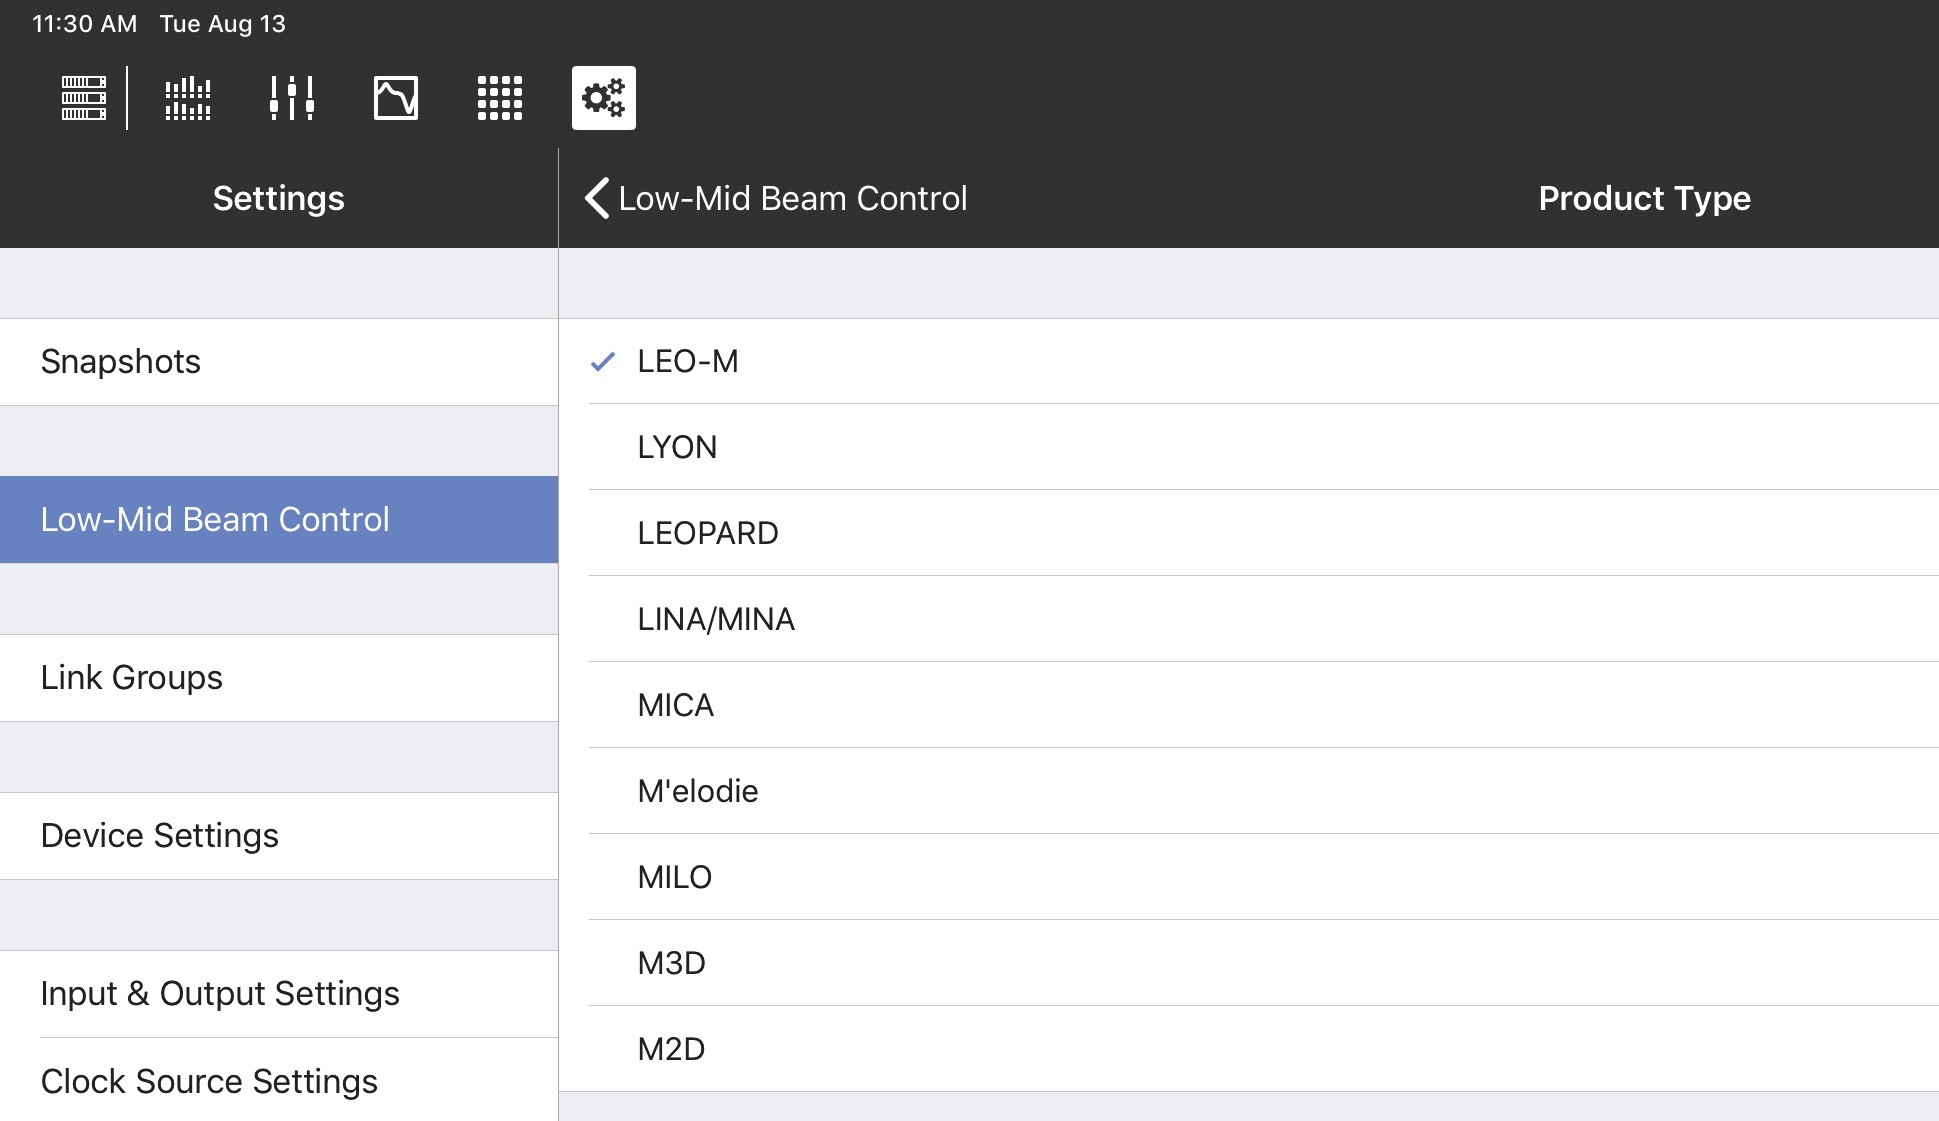Image resolution: width=1939 pixels, height=1121 pixels.
Task: Open the faders mixer view icon
Action: [x=292, y=98]
